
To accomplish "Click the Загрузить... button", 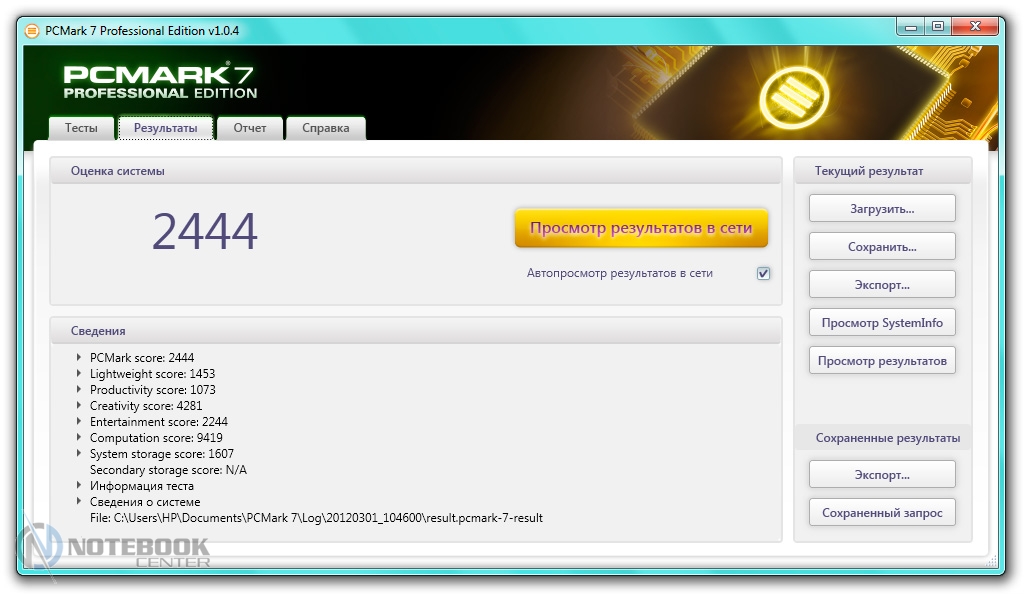I will tap(881, 209).
